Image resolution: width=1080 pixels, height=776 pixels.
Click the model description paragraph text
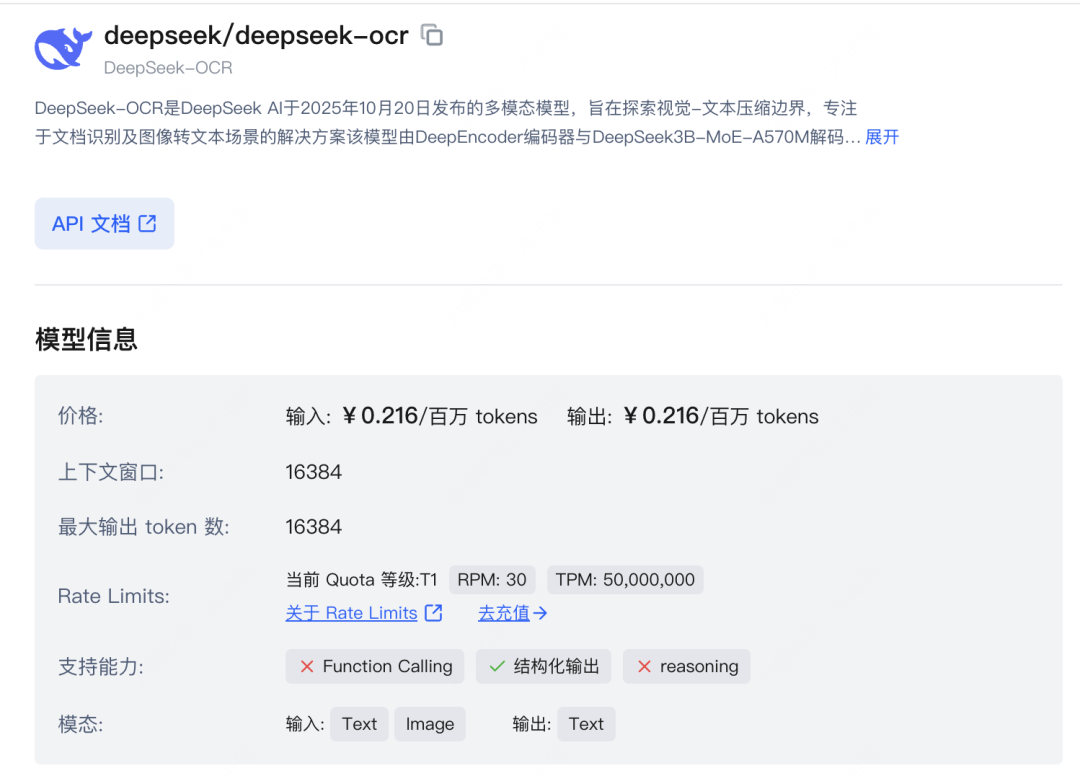pyautogui.click(x=448, y=123)
